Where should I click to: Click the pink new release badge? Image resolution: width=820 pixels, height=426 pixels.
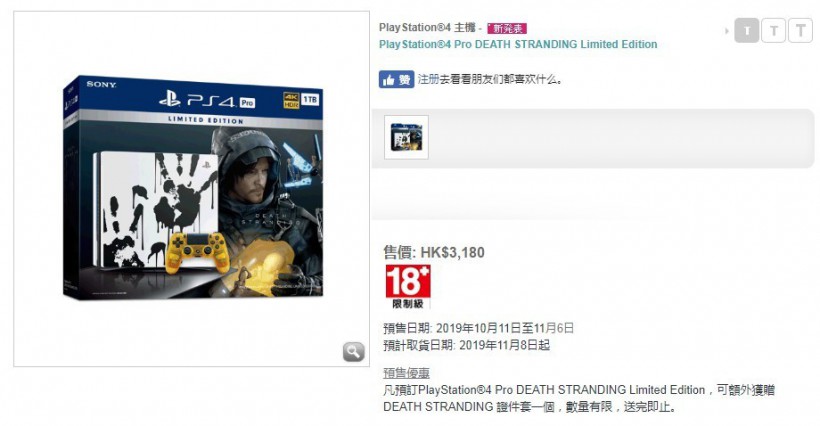coord(506,28)
